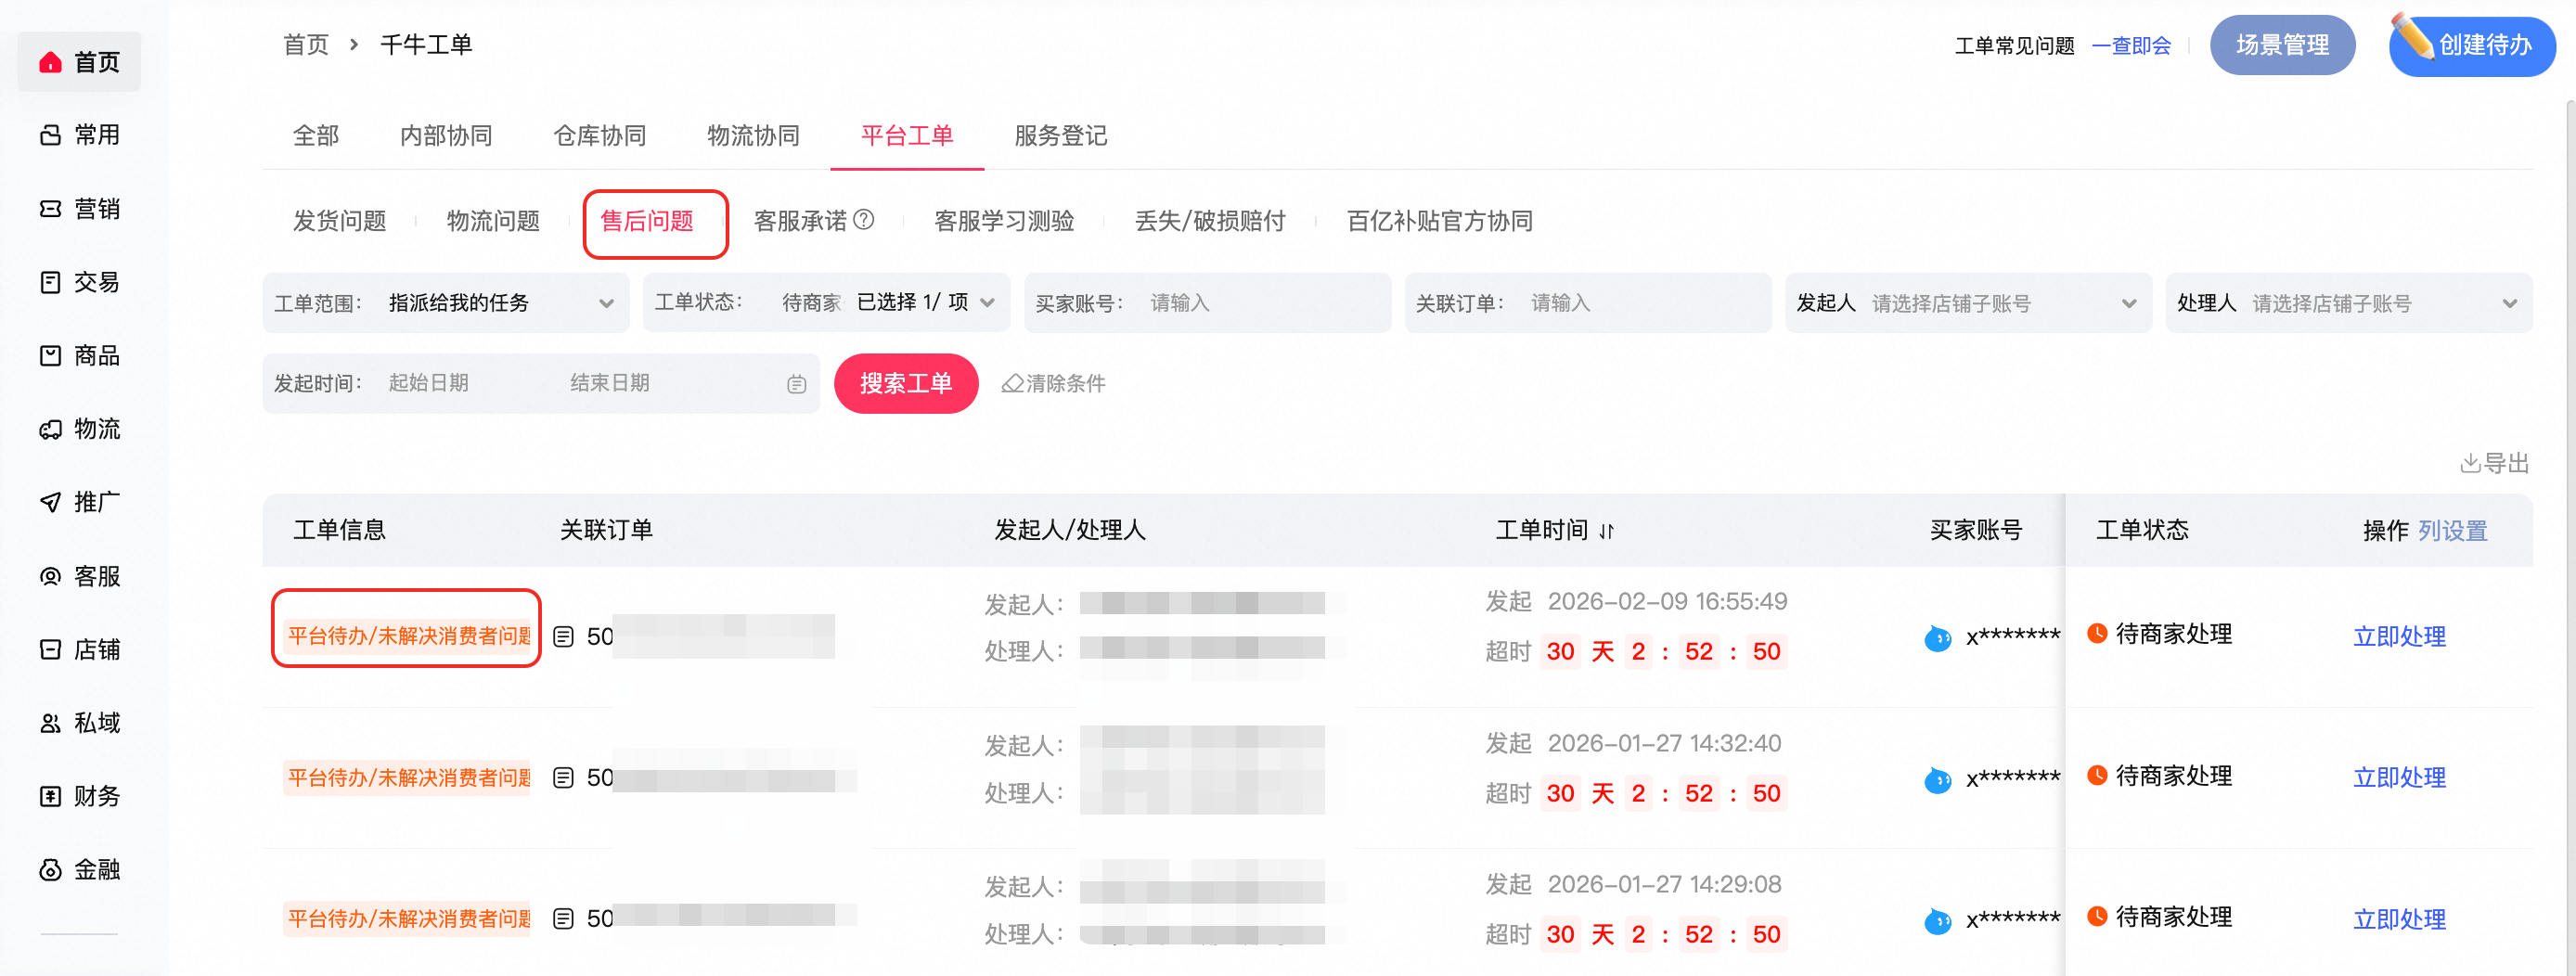
Task: Click the 导出 export download icon
Action: (2470, 463)
